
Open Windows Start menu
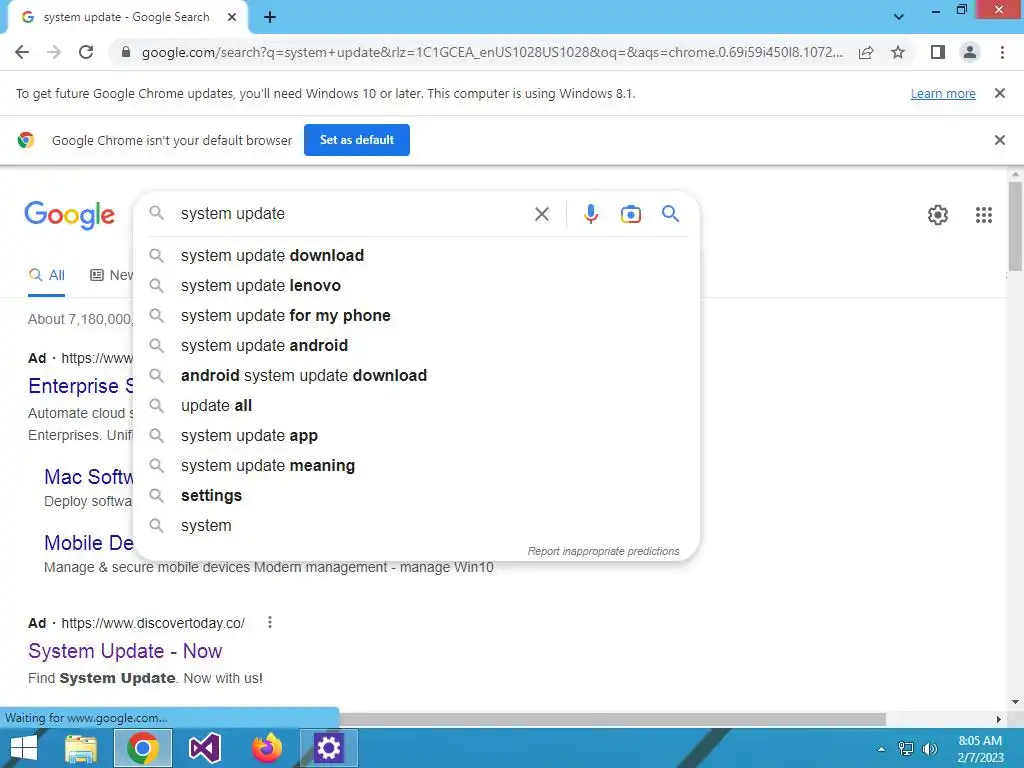(x=24, y=748)
